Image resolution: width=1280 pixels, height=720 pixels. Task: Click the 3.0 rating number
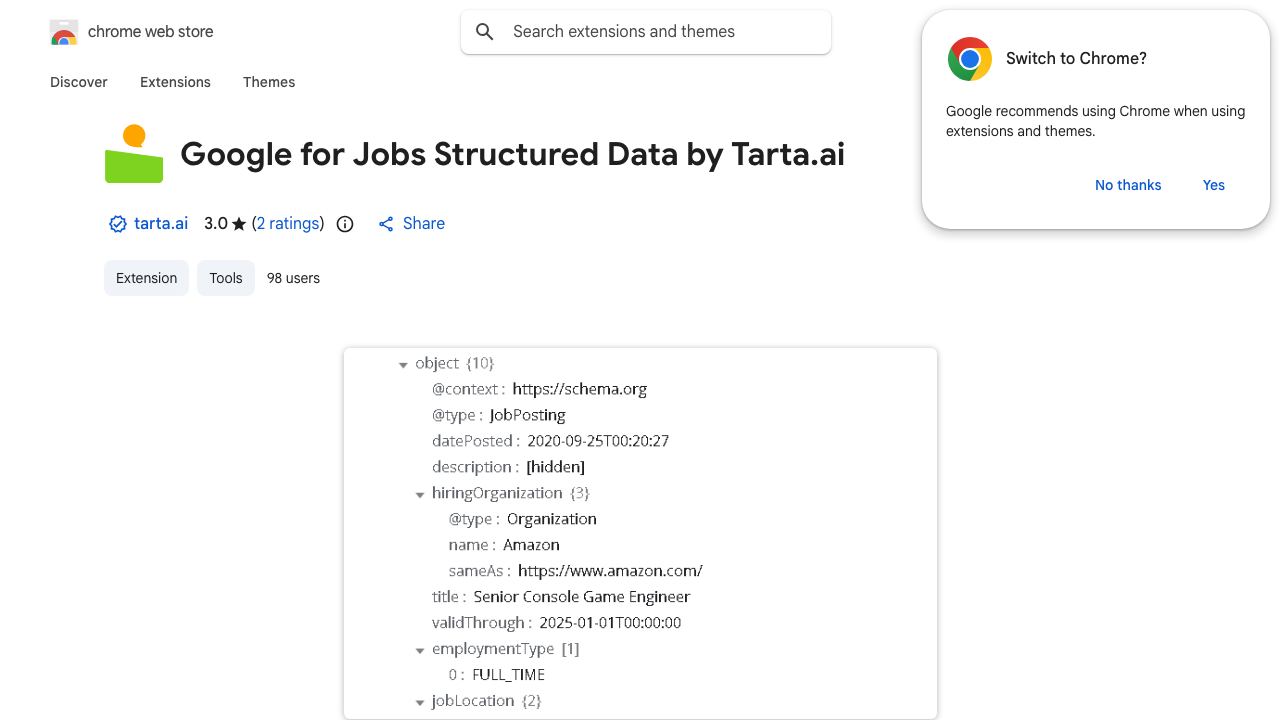click(215, 224)
